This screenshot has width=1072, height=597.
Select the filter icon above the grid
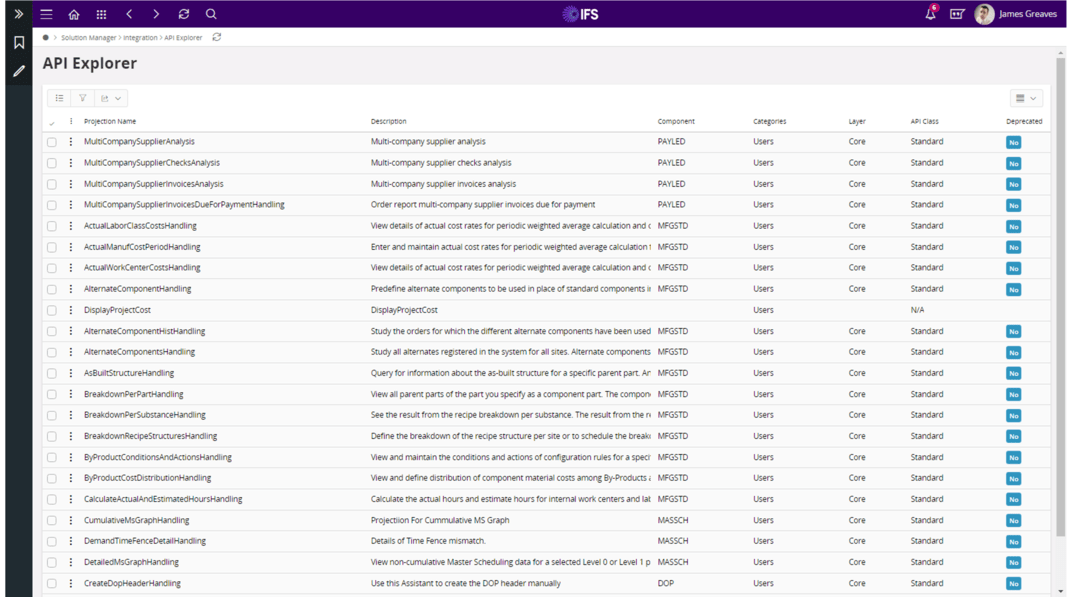(82, 97)
